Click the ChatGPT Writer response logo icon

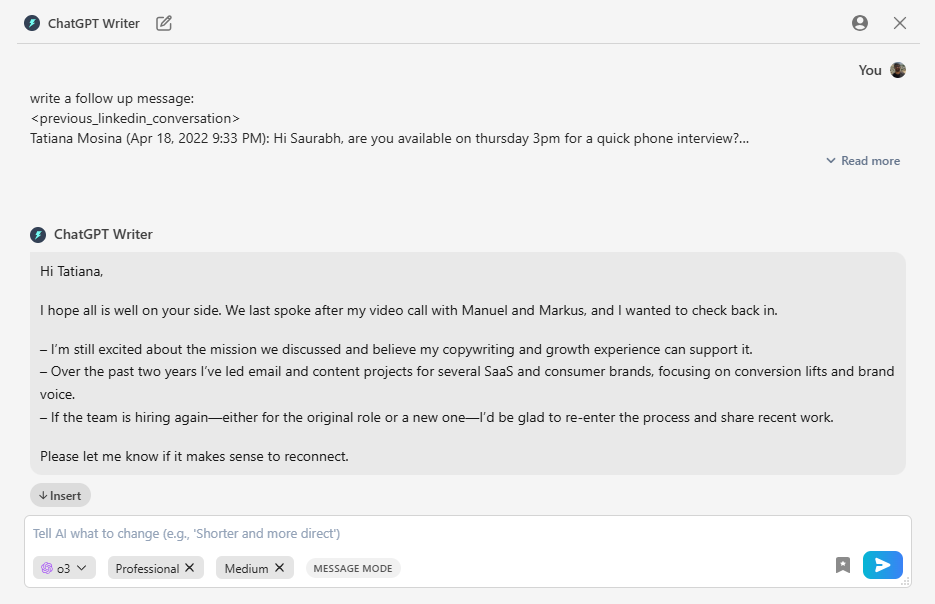click(x=38, y=234)
